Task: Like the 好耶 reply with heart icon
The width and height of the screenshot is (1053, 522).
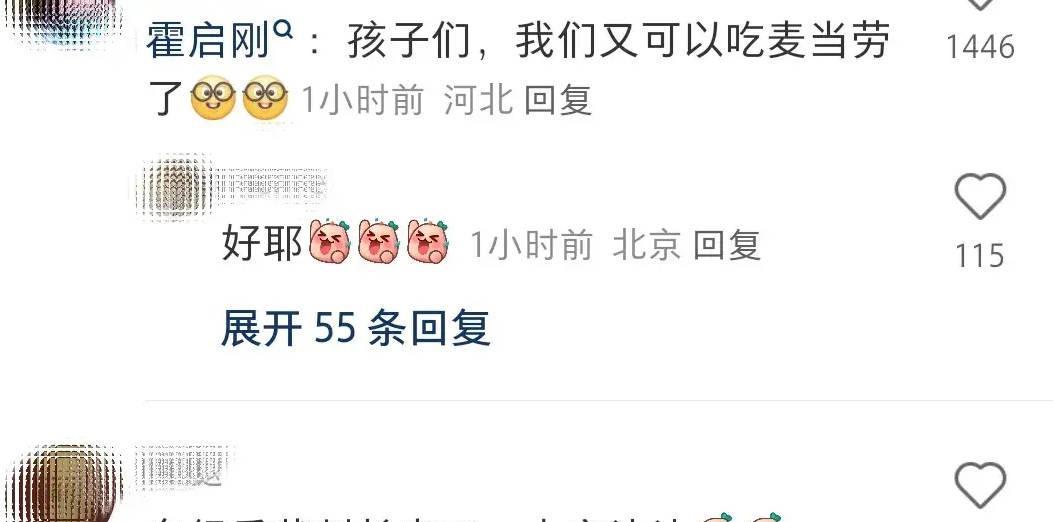Action: [980, 196]
